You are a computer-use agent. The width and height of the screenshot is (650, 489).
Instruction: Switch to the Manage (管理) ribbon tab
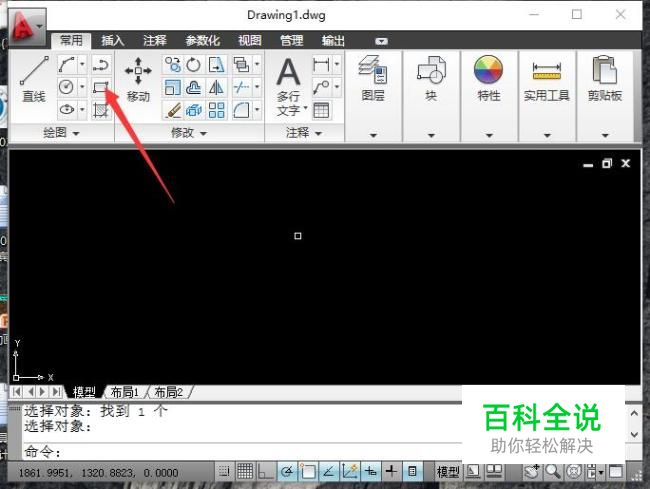tap(291, 41)
